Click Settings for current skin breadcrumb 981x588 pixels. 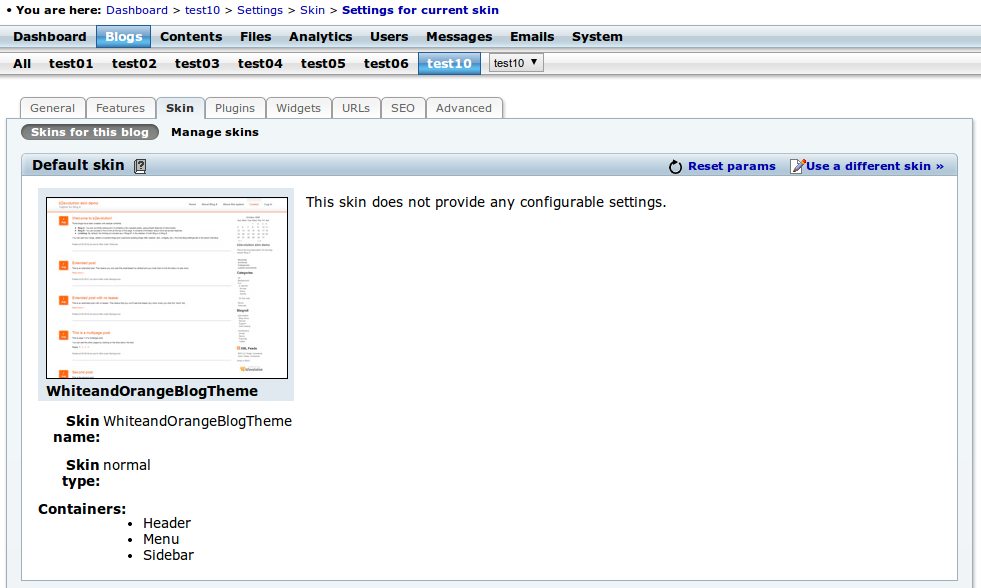click(420, 10)
